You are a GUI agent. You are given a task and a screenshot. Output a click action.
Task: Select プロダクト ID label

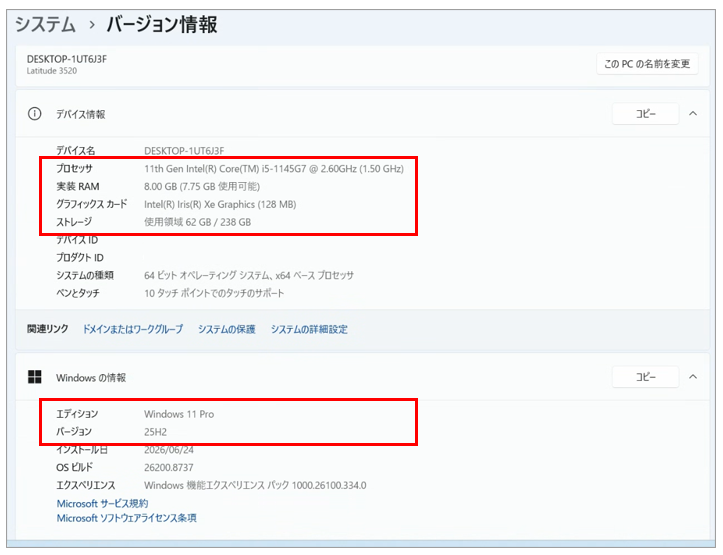80,258
